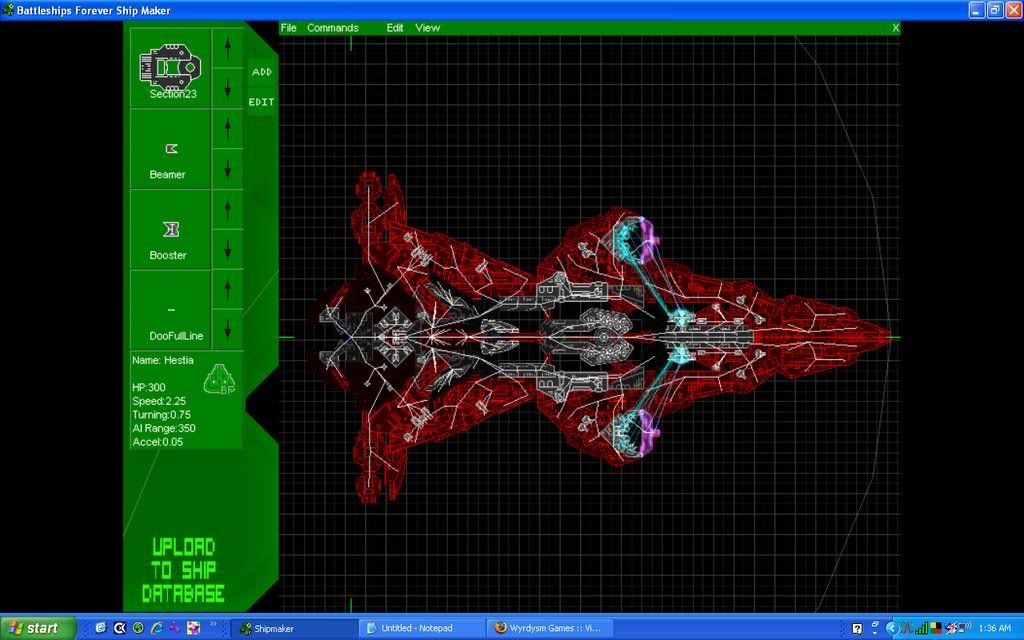Select the Beamer weapon icon

tap(171, 149)
